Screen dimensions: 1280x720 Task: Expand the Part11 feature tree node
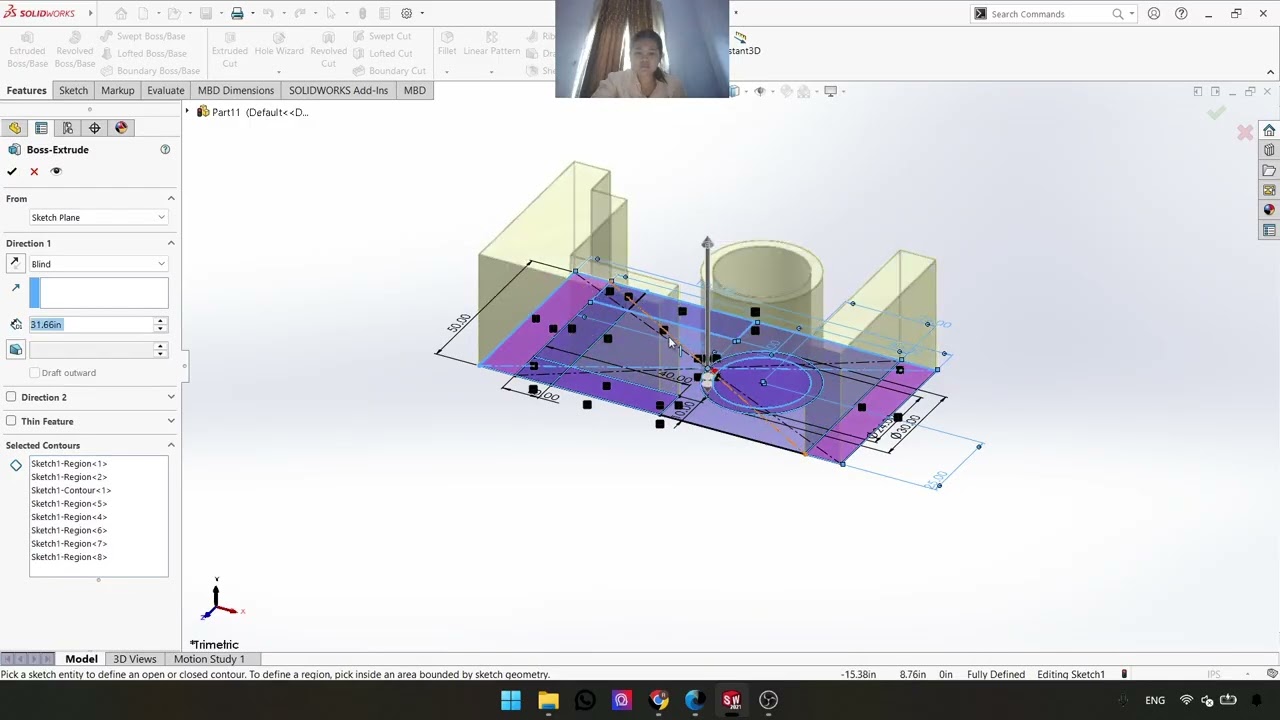pyautogui.click(x=187, y=112)
